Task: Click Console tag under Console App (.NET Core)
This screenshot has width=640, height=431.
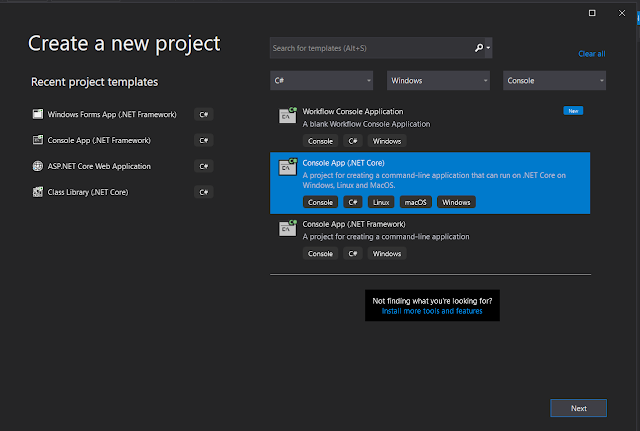Action: [320, 202]
